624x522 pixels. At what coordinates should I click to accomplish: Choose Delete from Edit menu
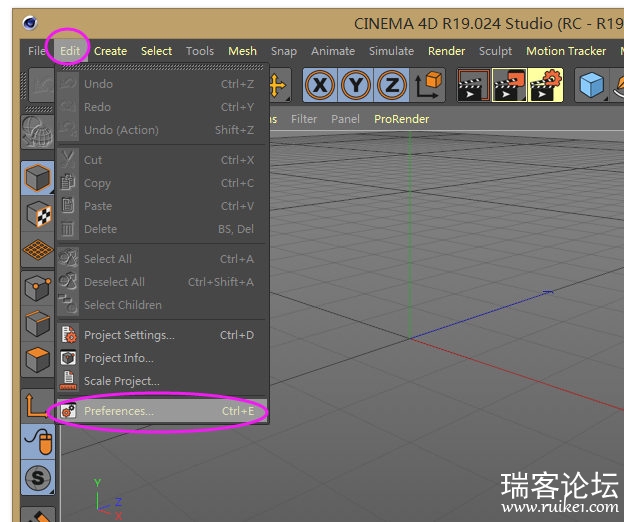[x=162, y=229]
